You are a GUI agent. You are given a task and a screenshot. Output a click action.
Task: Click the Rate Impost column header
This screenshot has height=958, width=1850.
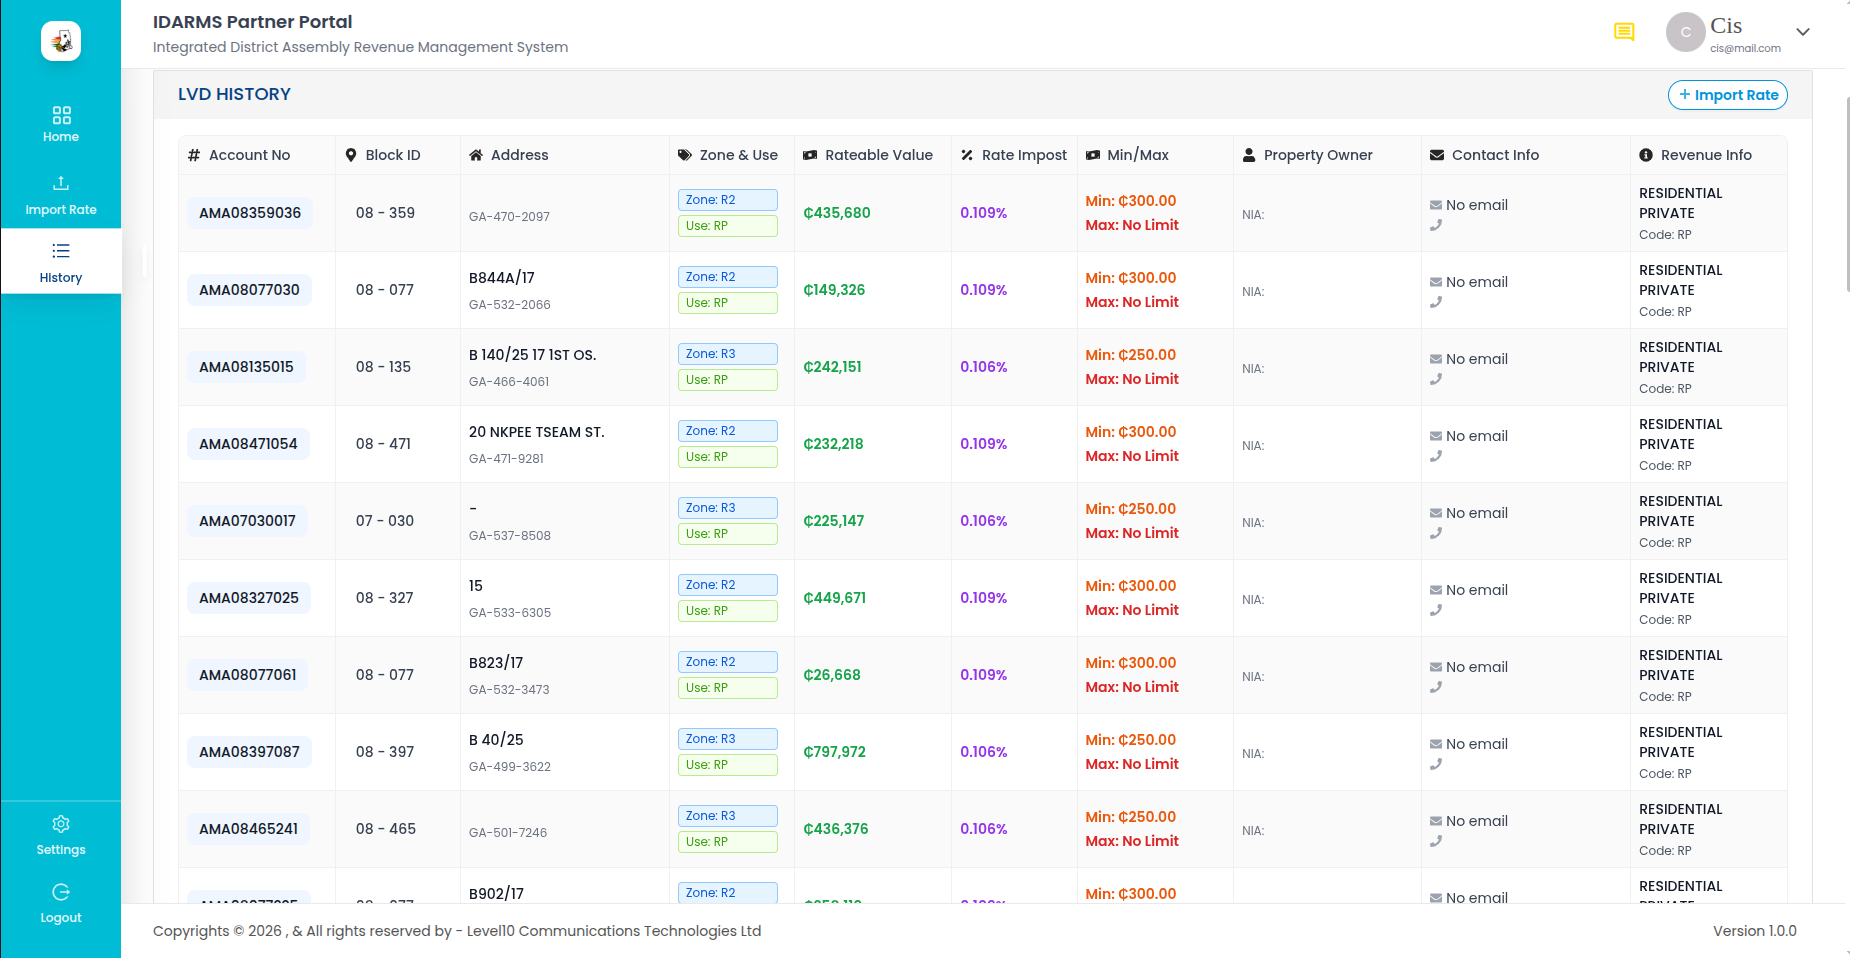coord(1014,155)
